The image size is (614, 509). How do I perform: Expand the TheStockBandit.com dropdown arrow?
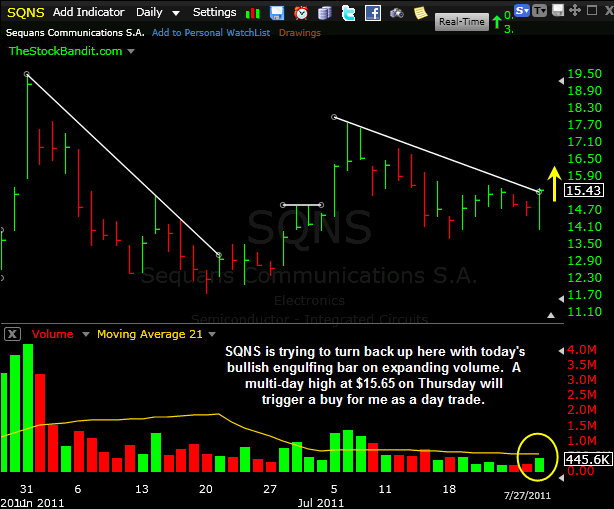tap(131, 51)
